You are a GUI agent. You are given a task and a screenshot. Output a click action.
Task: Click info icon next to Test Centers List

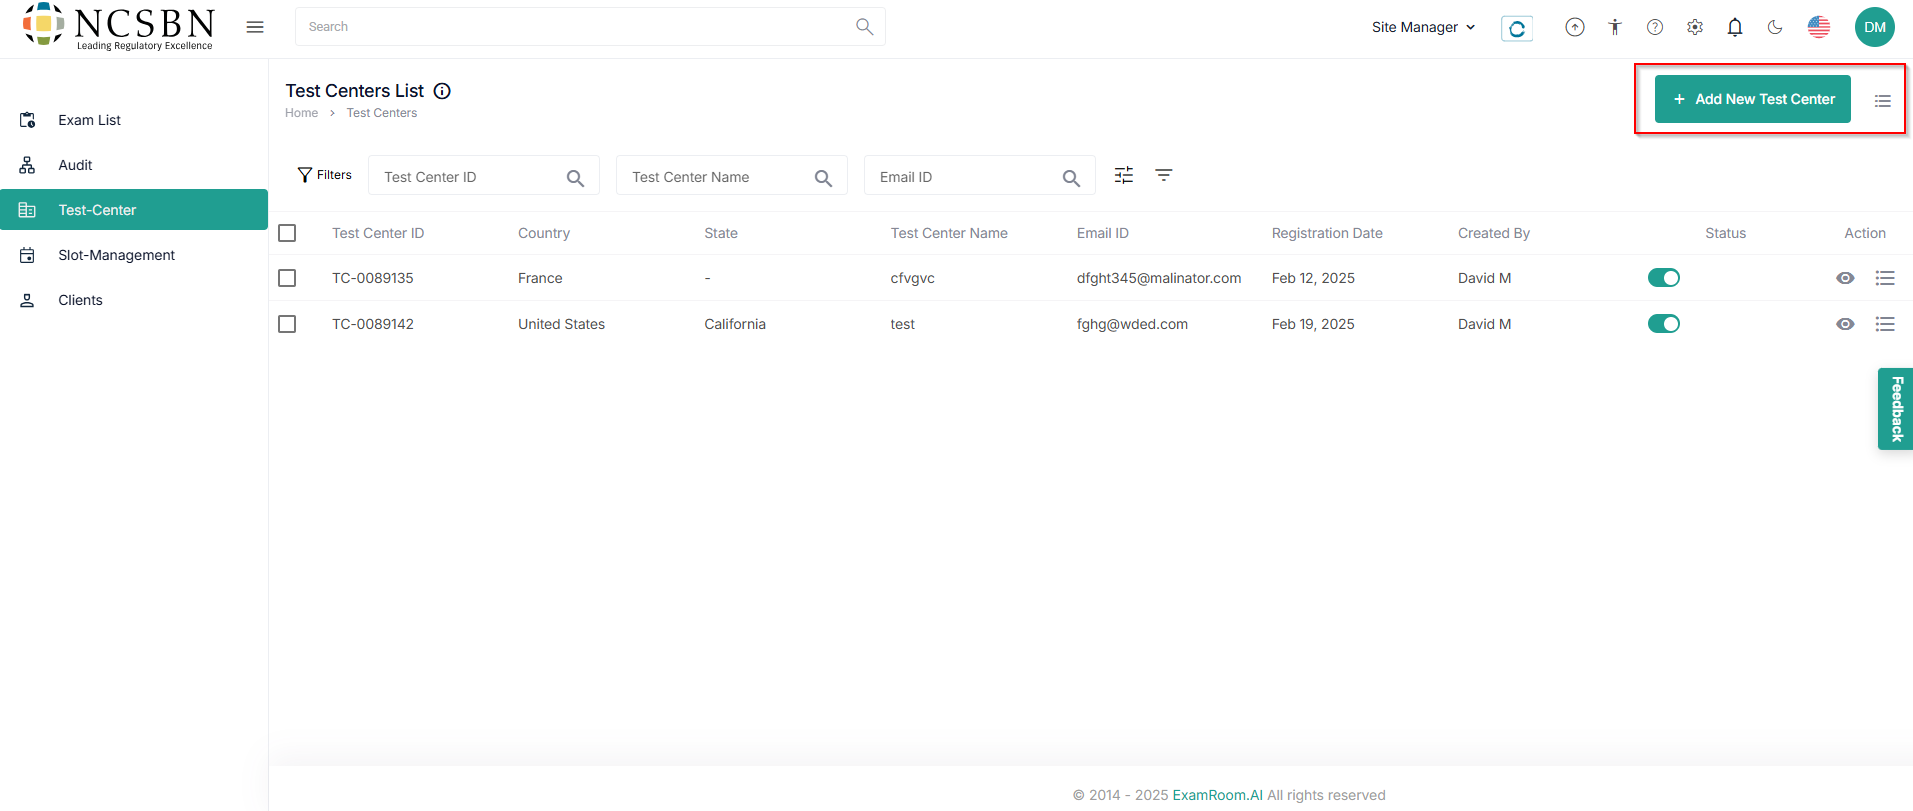tap(442, 91)
